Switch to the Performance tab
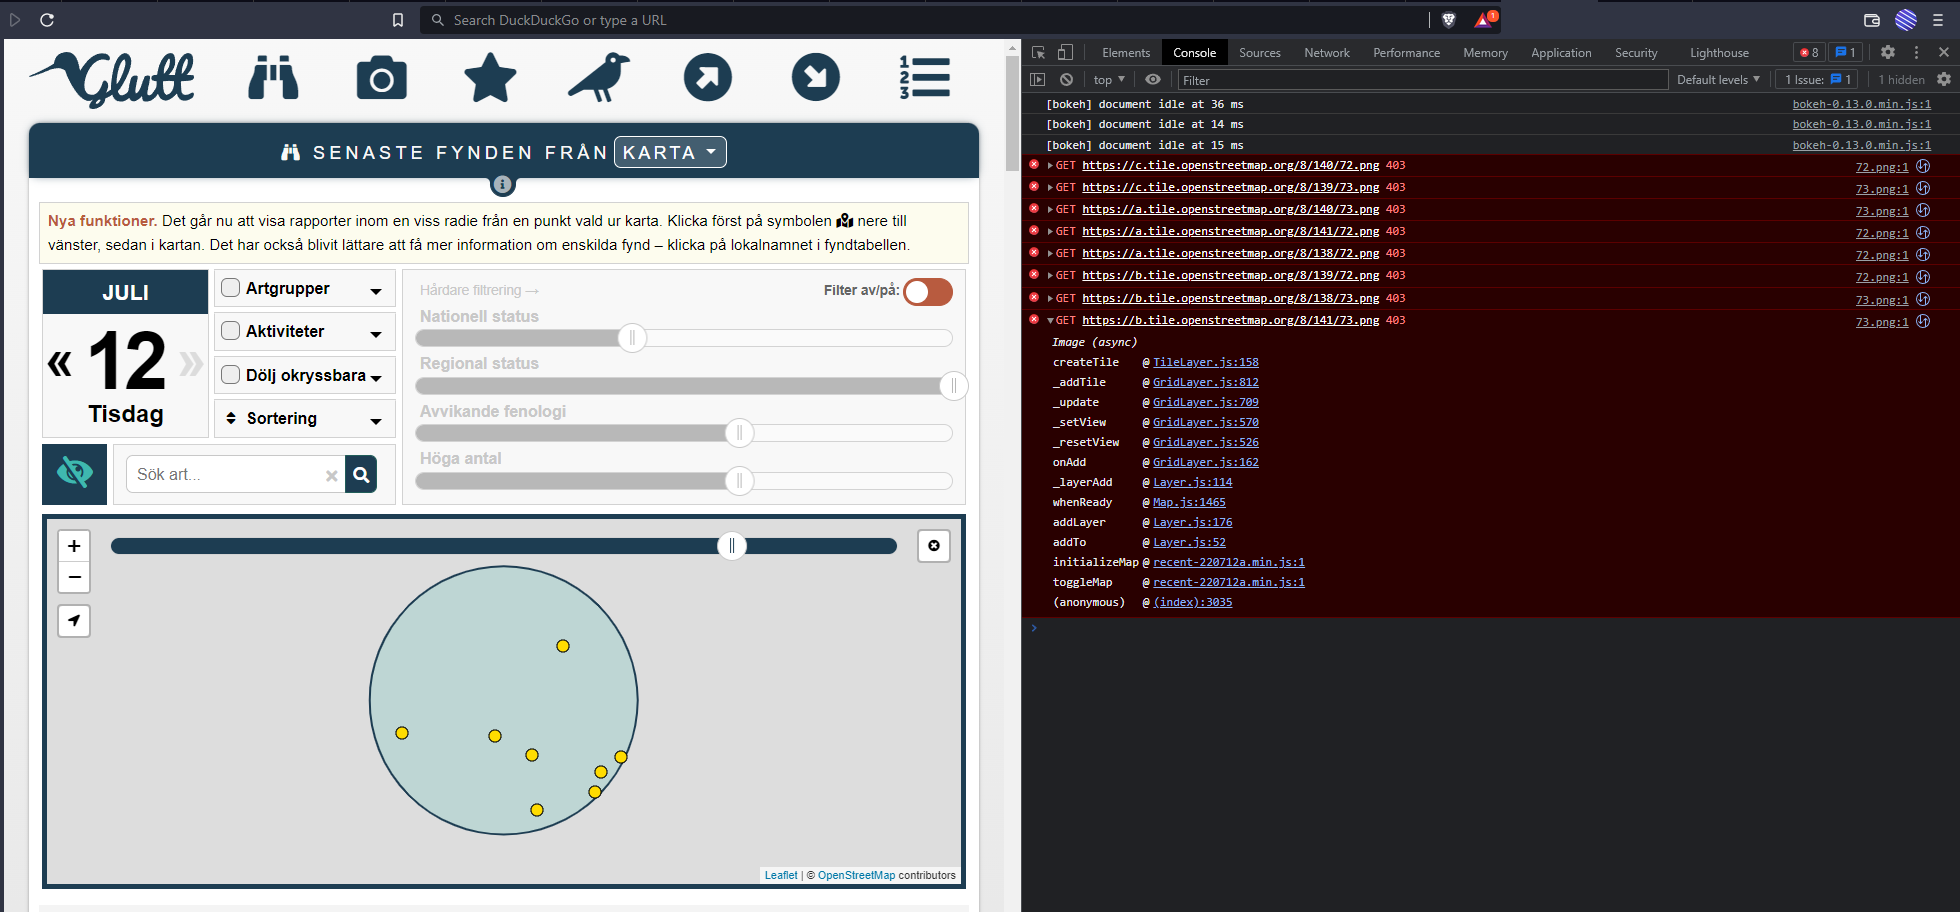This screenshot has height=912, width=1960. [x=1406, y=53]
